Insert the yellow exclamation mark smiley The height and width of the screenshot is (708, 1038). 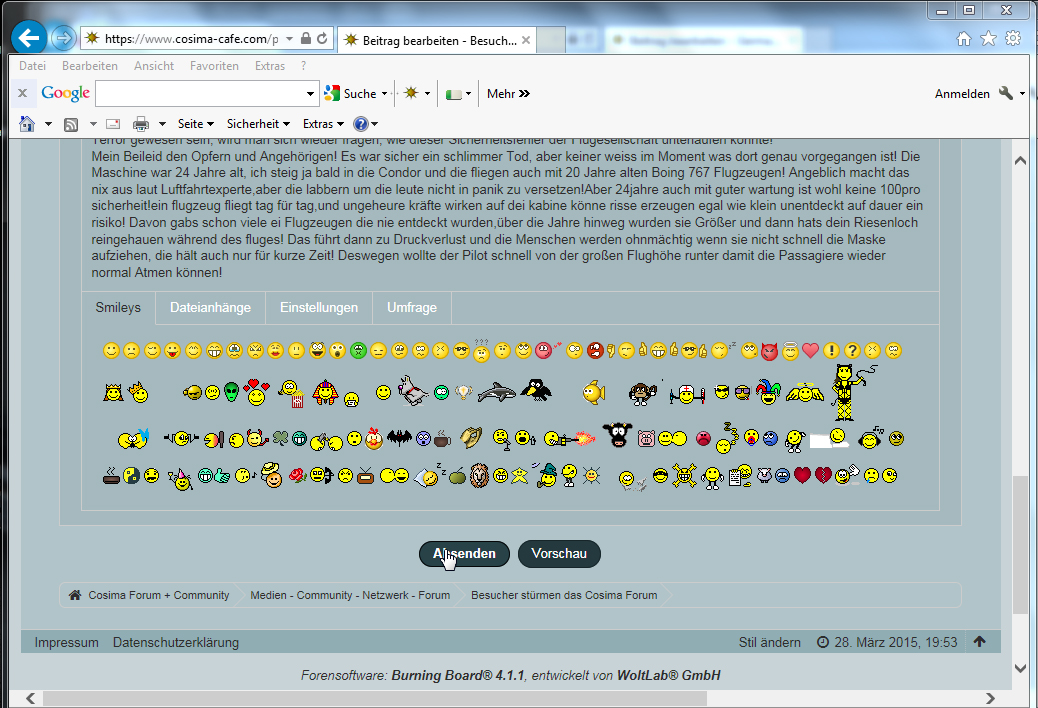click(831, 351)
